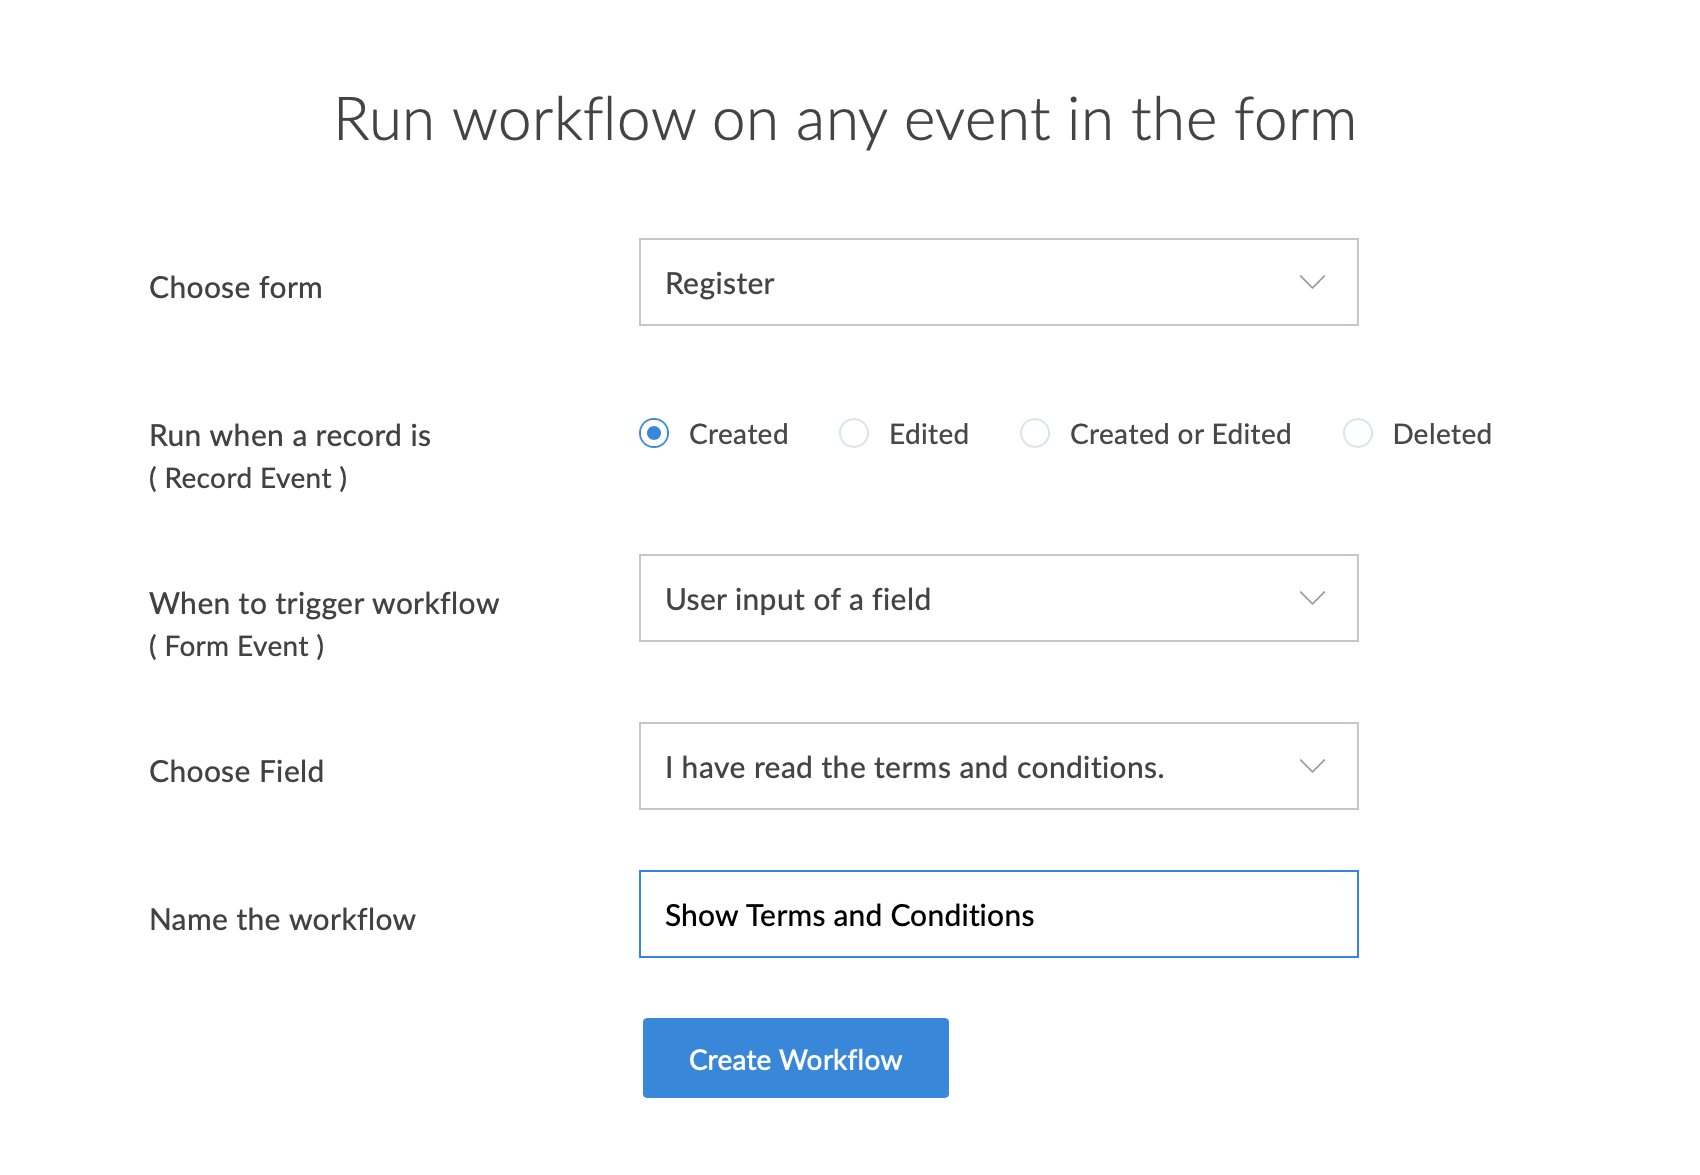This screenshot has height=1175, width=1700.
Task: Click the Name the workflow label
Action: (282, 920)
